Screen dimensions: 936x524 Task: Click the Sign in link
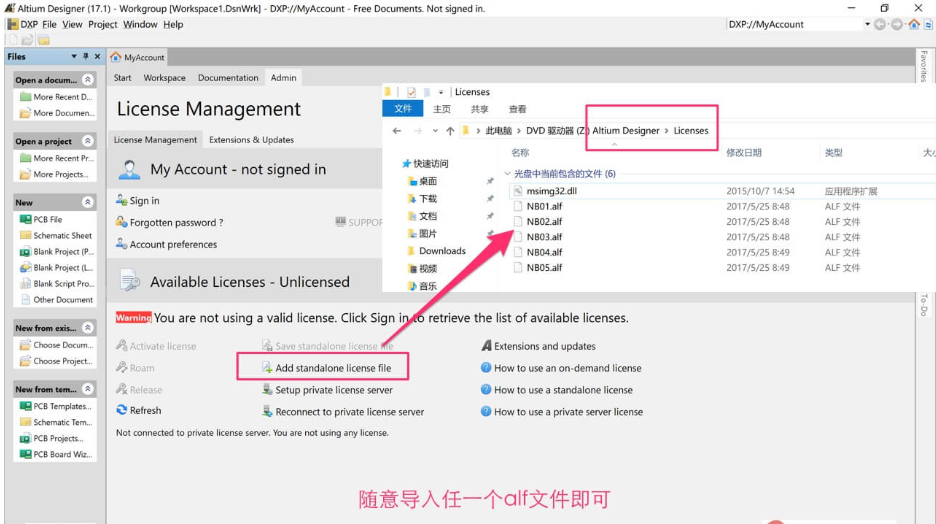[x=138, y=201]
